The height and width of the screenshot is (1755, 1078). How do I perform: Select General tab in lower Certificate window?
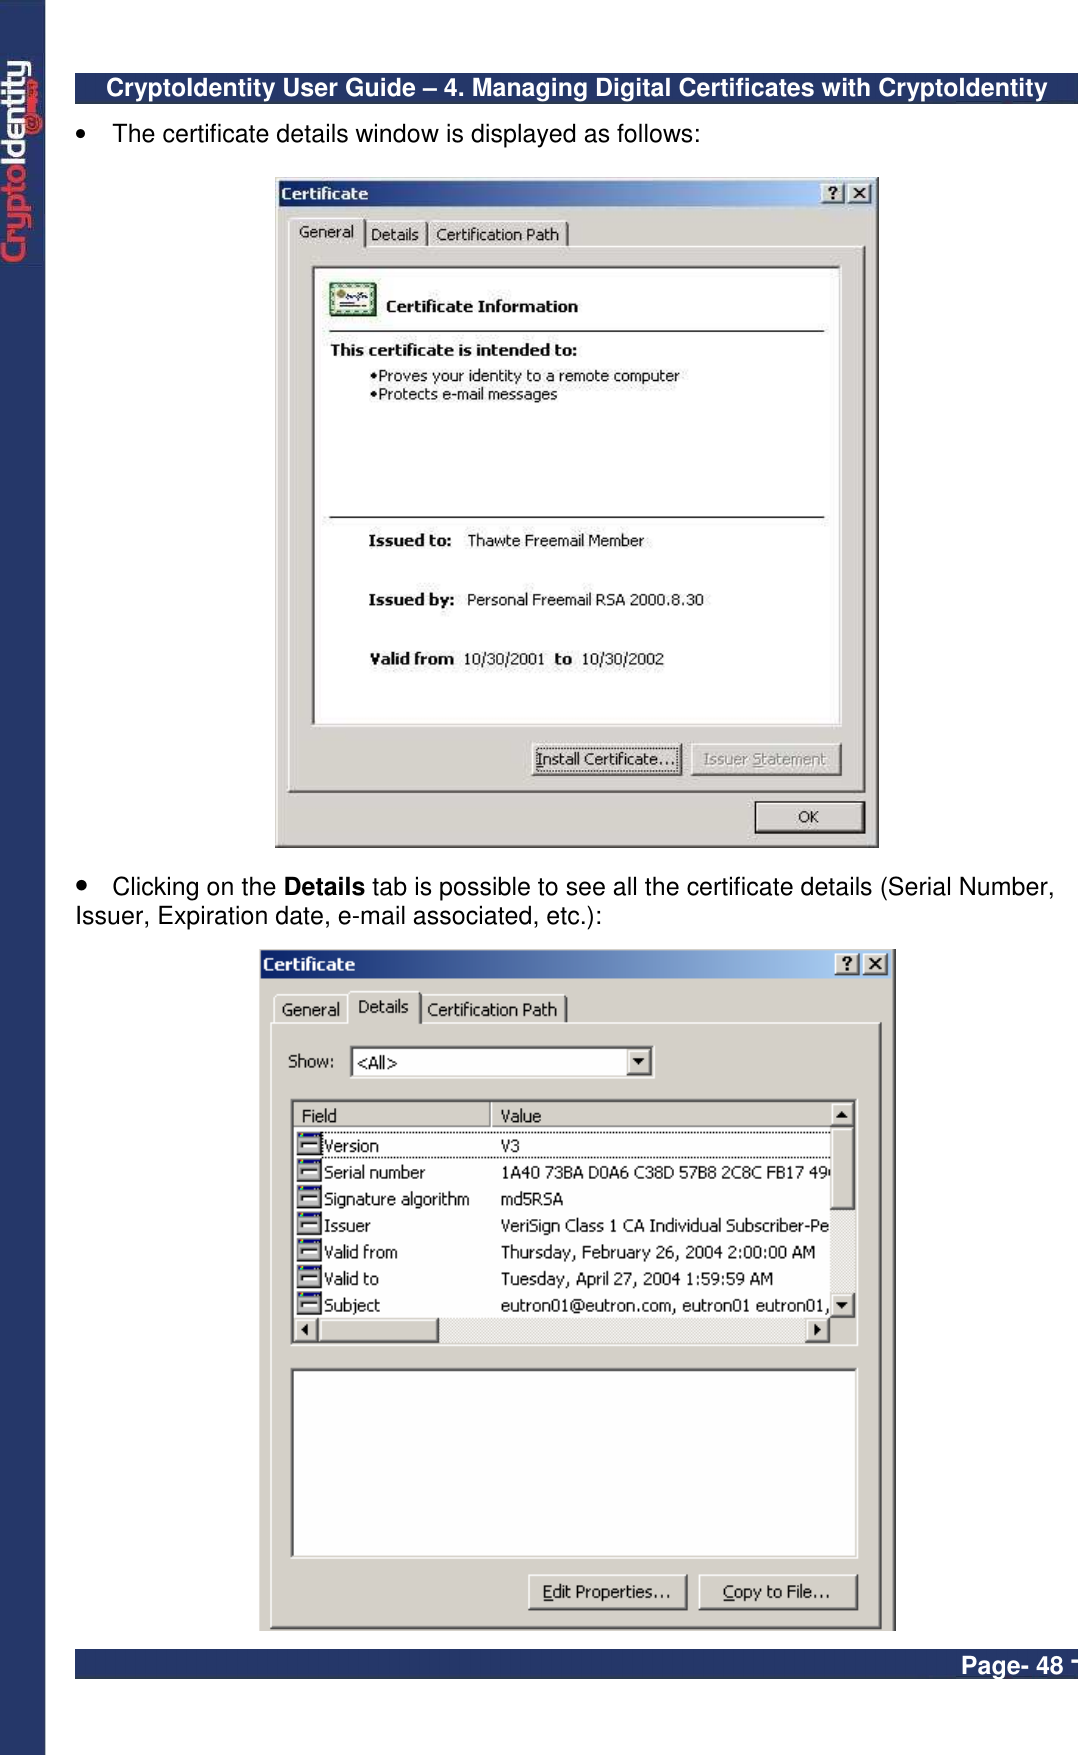pyautogui.click(x=310, y=1009)
